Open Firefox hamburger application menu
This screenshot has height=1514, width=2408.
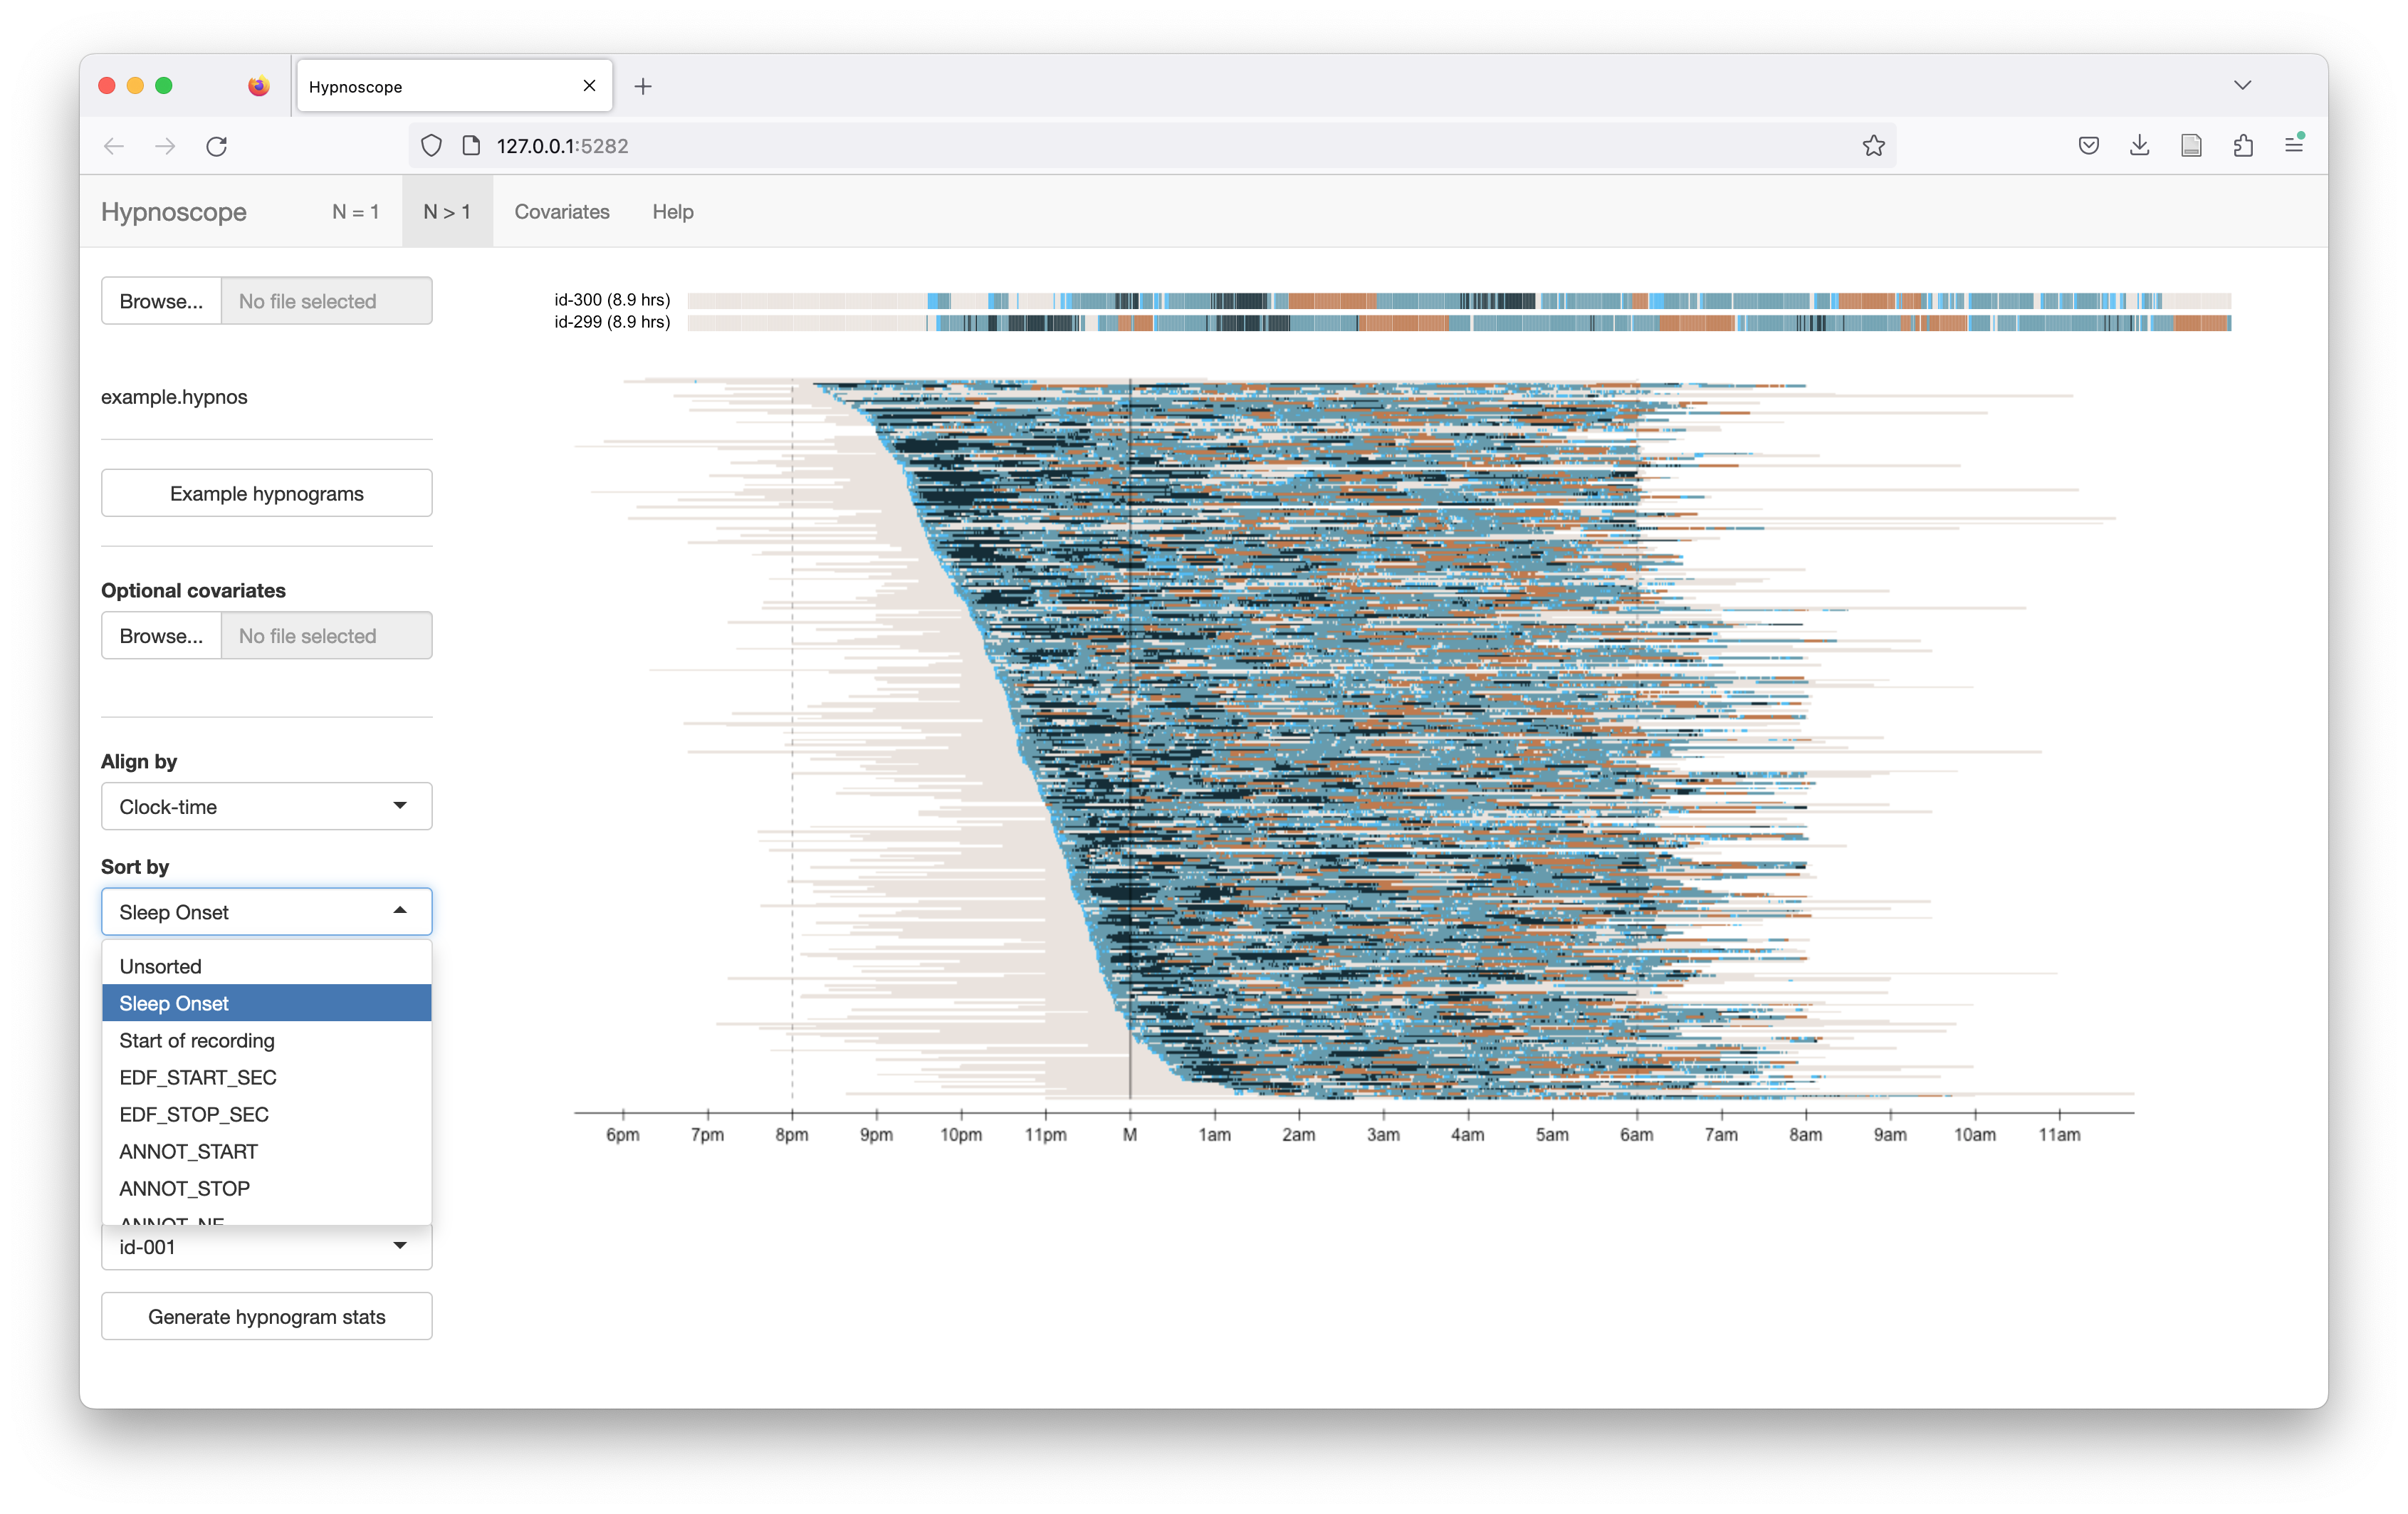(2294, 146)
